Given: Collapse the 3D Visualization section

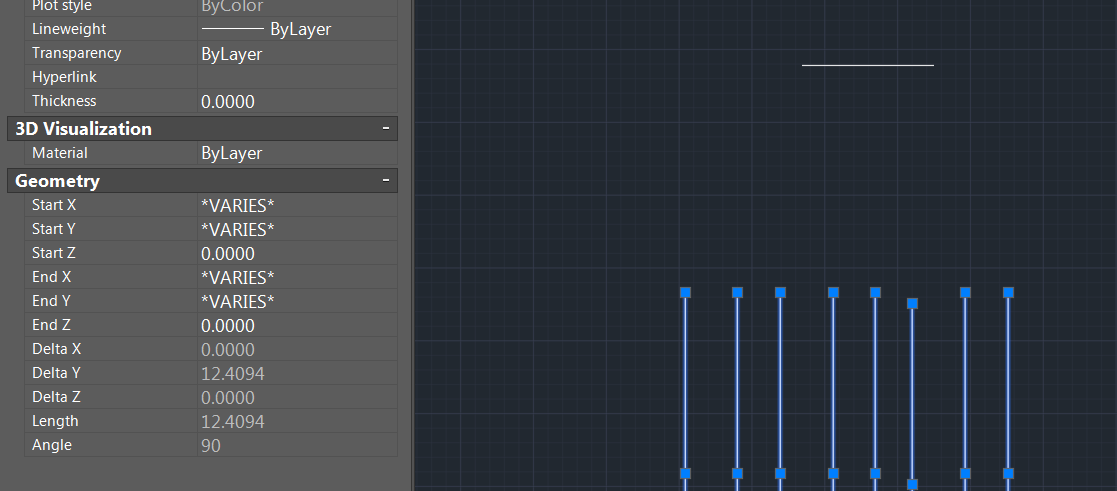Looking at the screenshot, I should [385, 129].
